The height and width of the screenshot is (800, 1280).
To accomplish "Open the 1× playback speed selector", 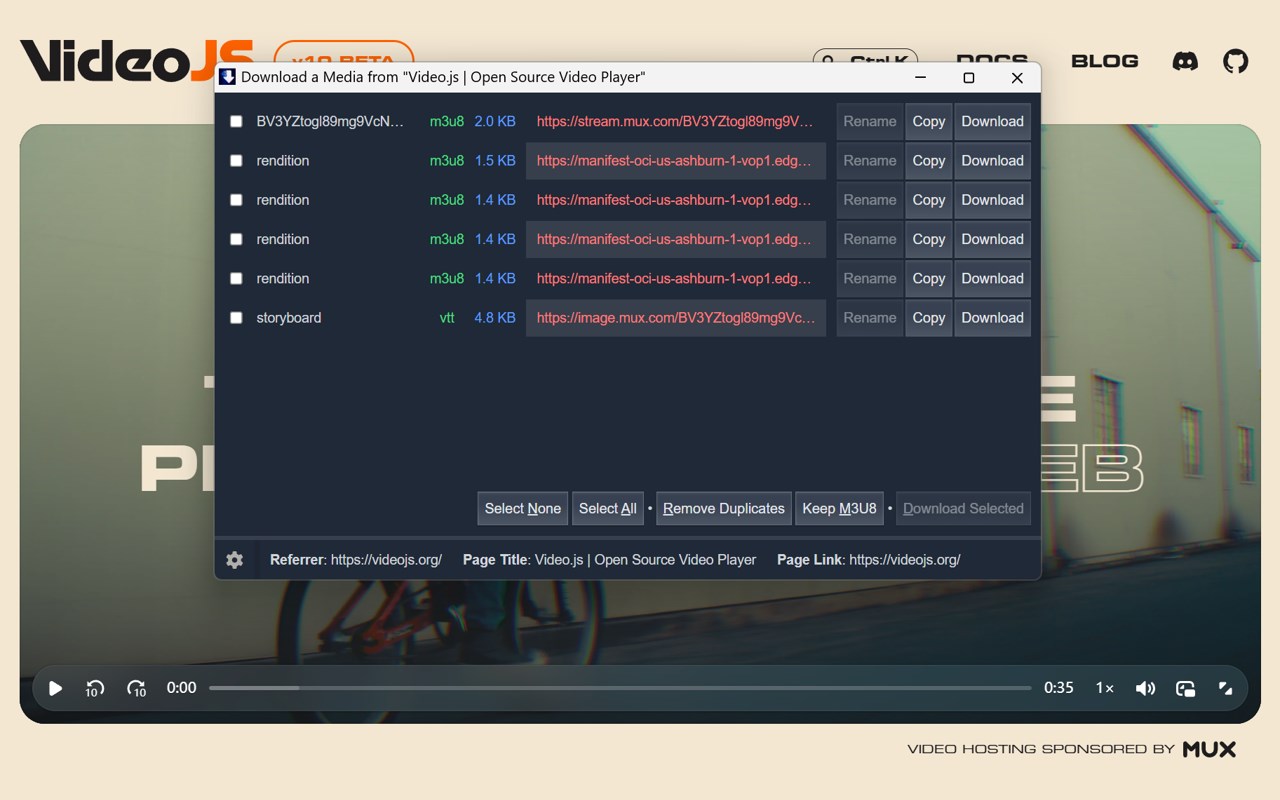I will click(x=1104, y=688).
